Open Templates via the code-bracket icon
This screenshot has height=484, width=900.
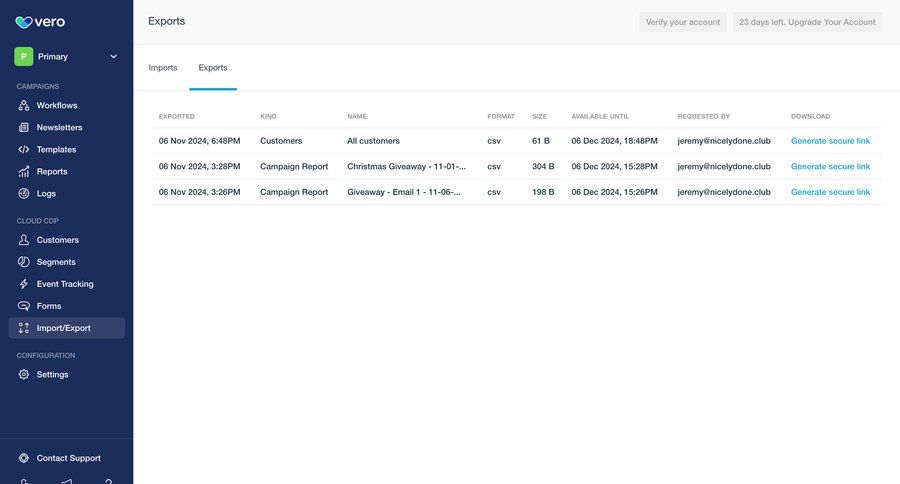(24, 149)
